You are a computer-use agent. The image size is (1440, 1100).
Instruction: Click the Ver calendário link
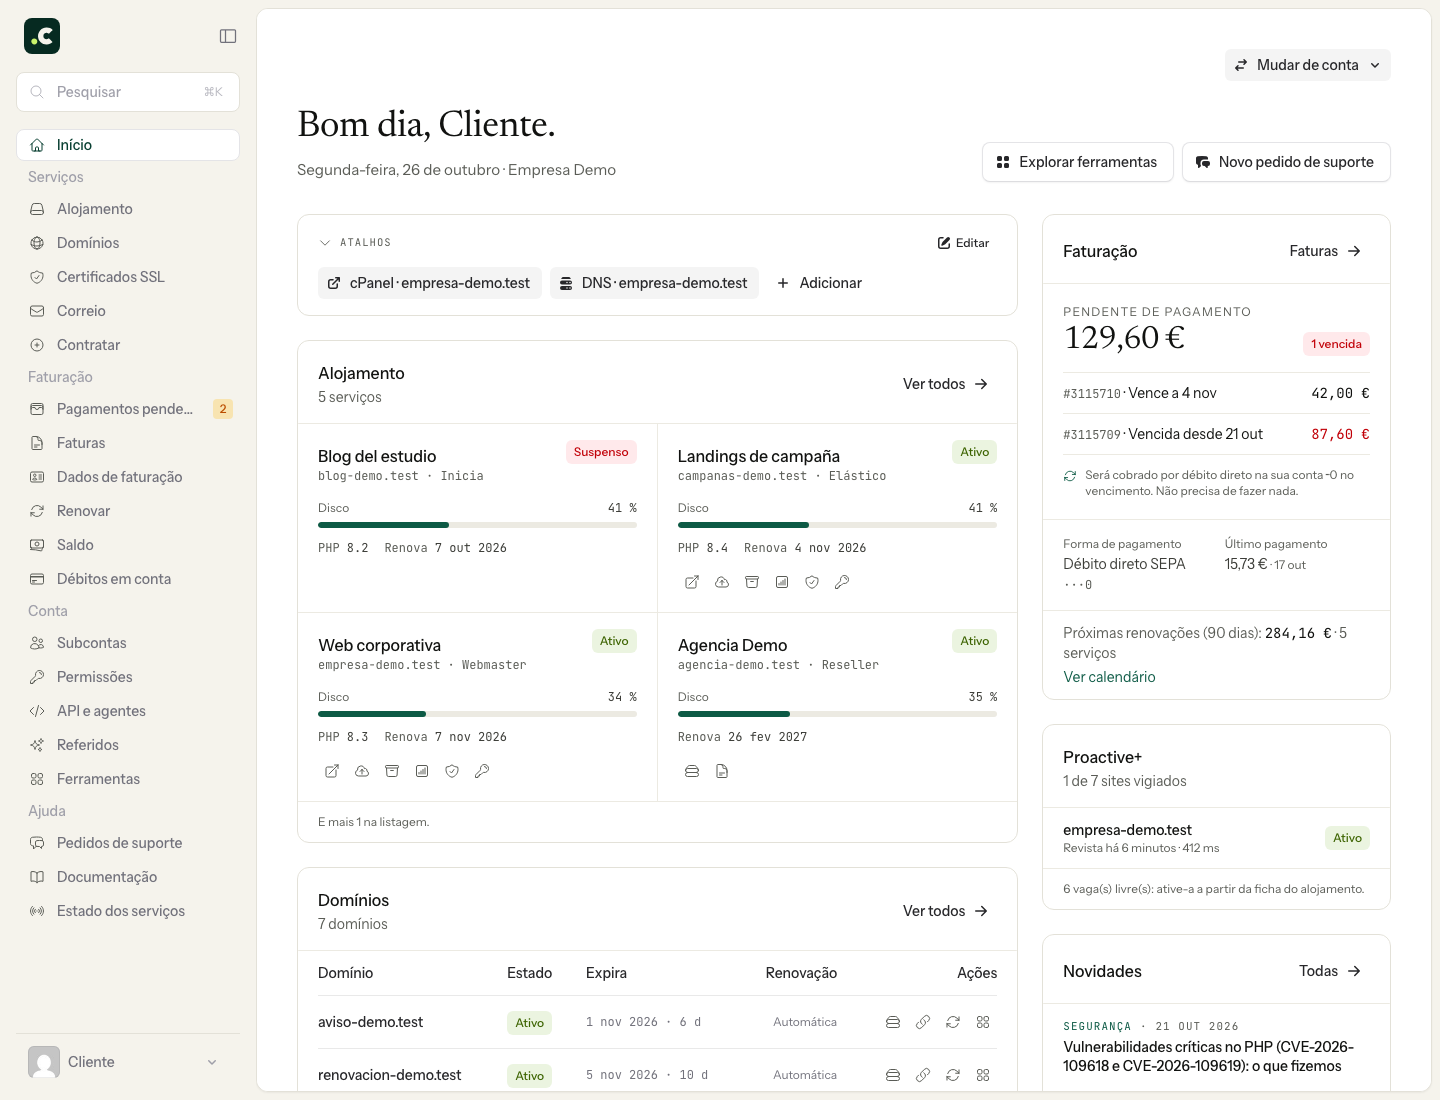(x=1109, y=677)
